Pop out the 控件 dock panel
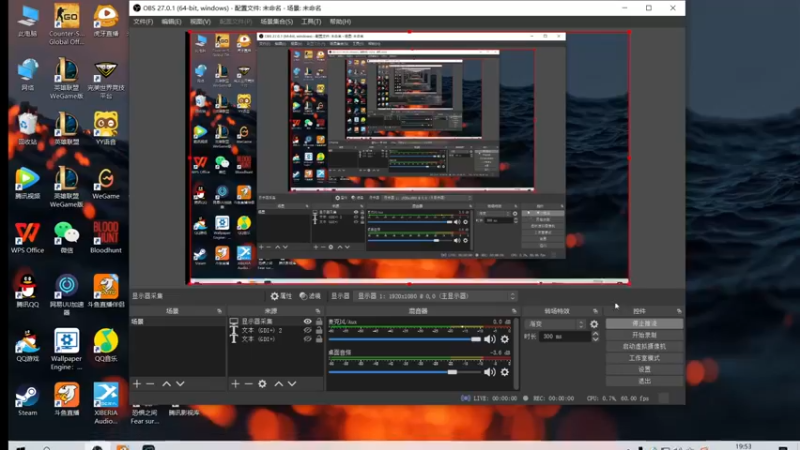Image resolution: width=800 pixels, height=450 pixels. (679, 311)
